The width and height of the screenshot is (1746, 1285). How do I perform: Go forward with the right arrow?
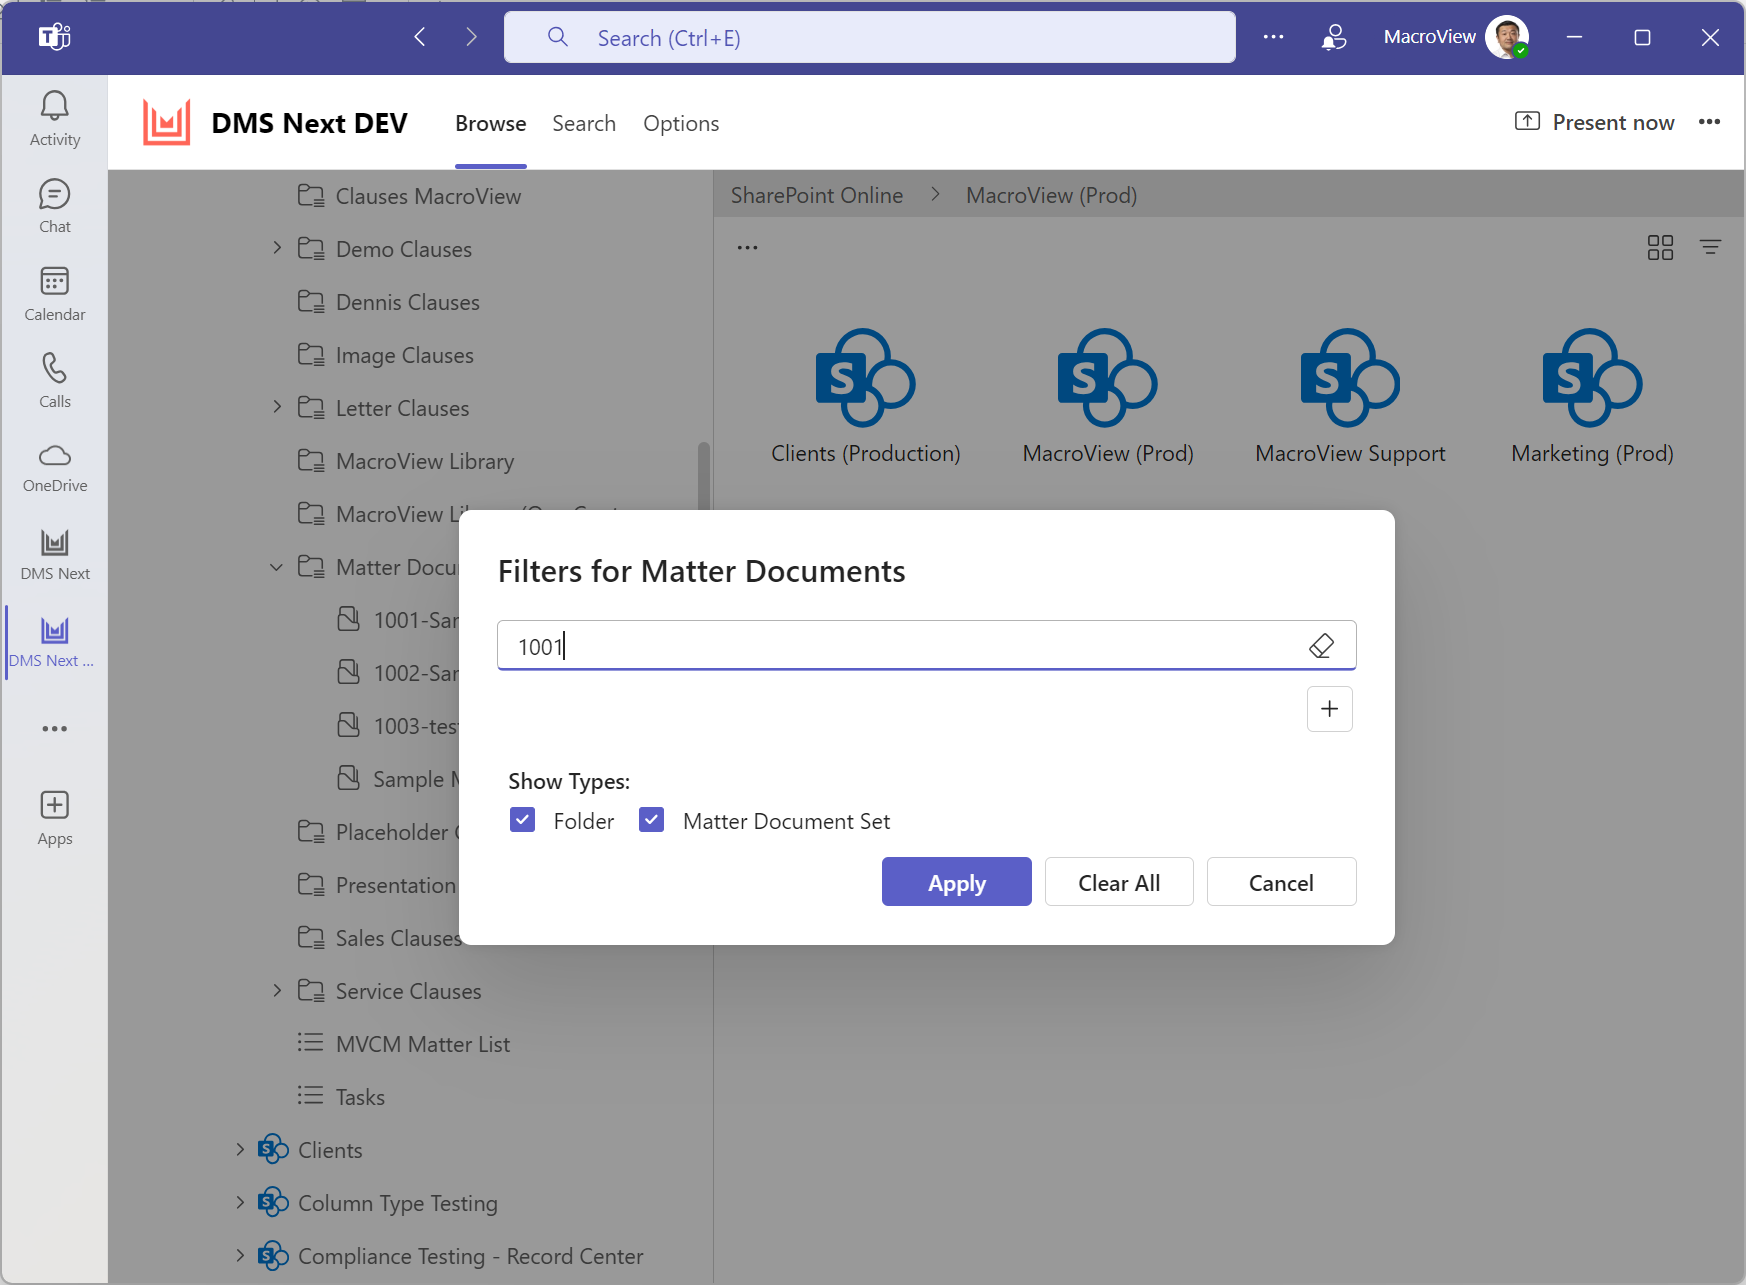(x=471, y=37)
